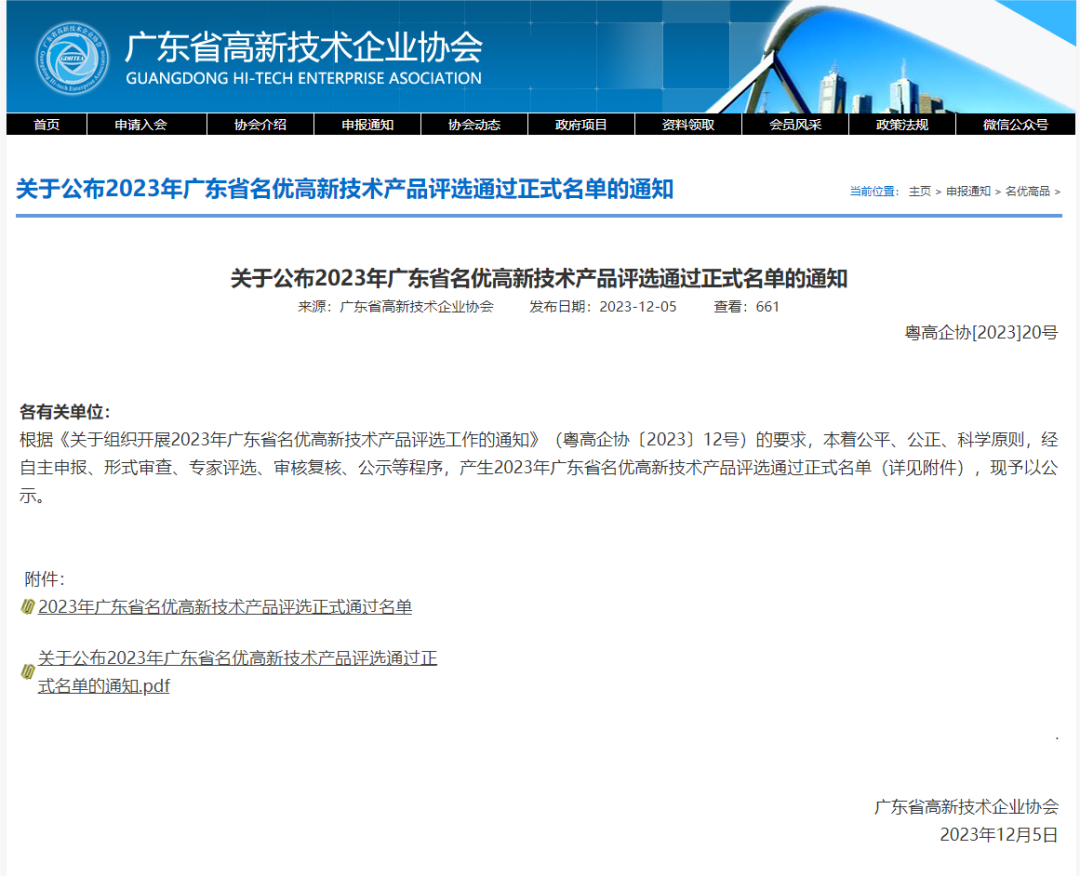Click the 名优高品 breadcrumb link
This screenshot has width=1080, height=876.
pos(1027,191)
